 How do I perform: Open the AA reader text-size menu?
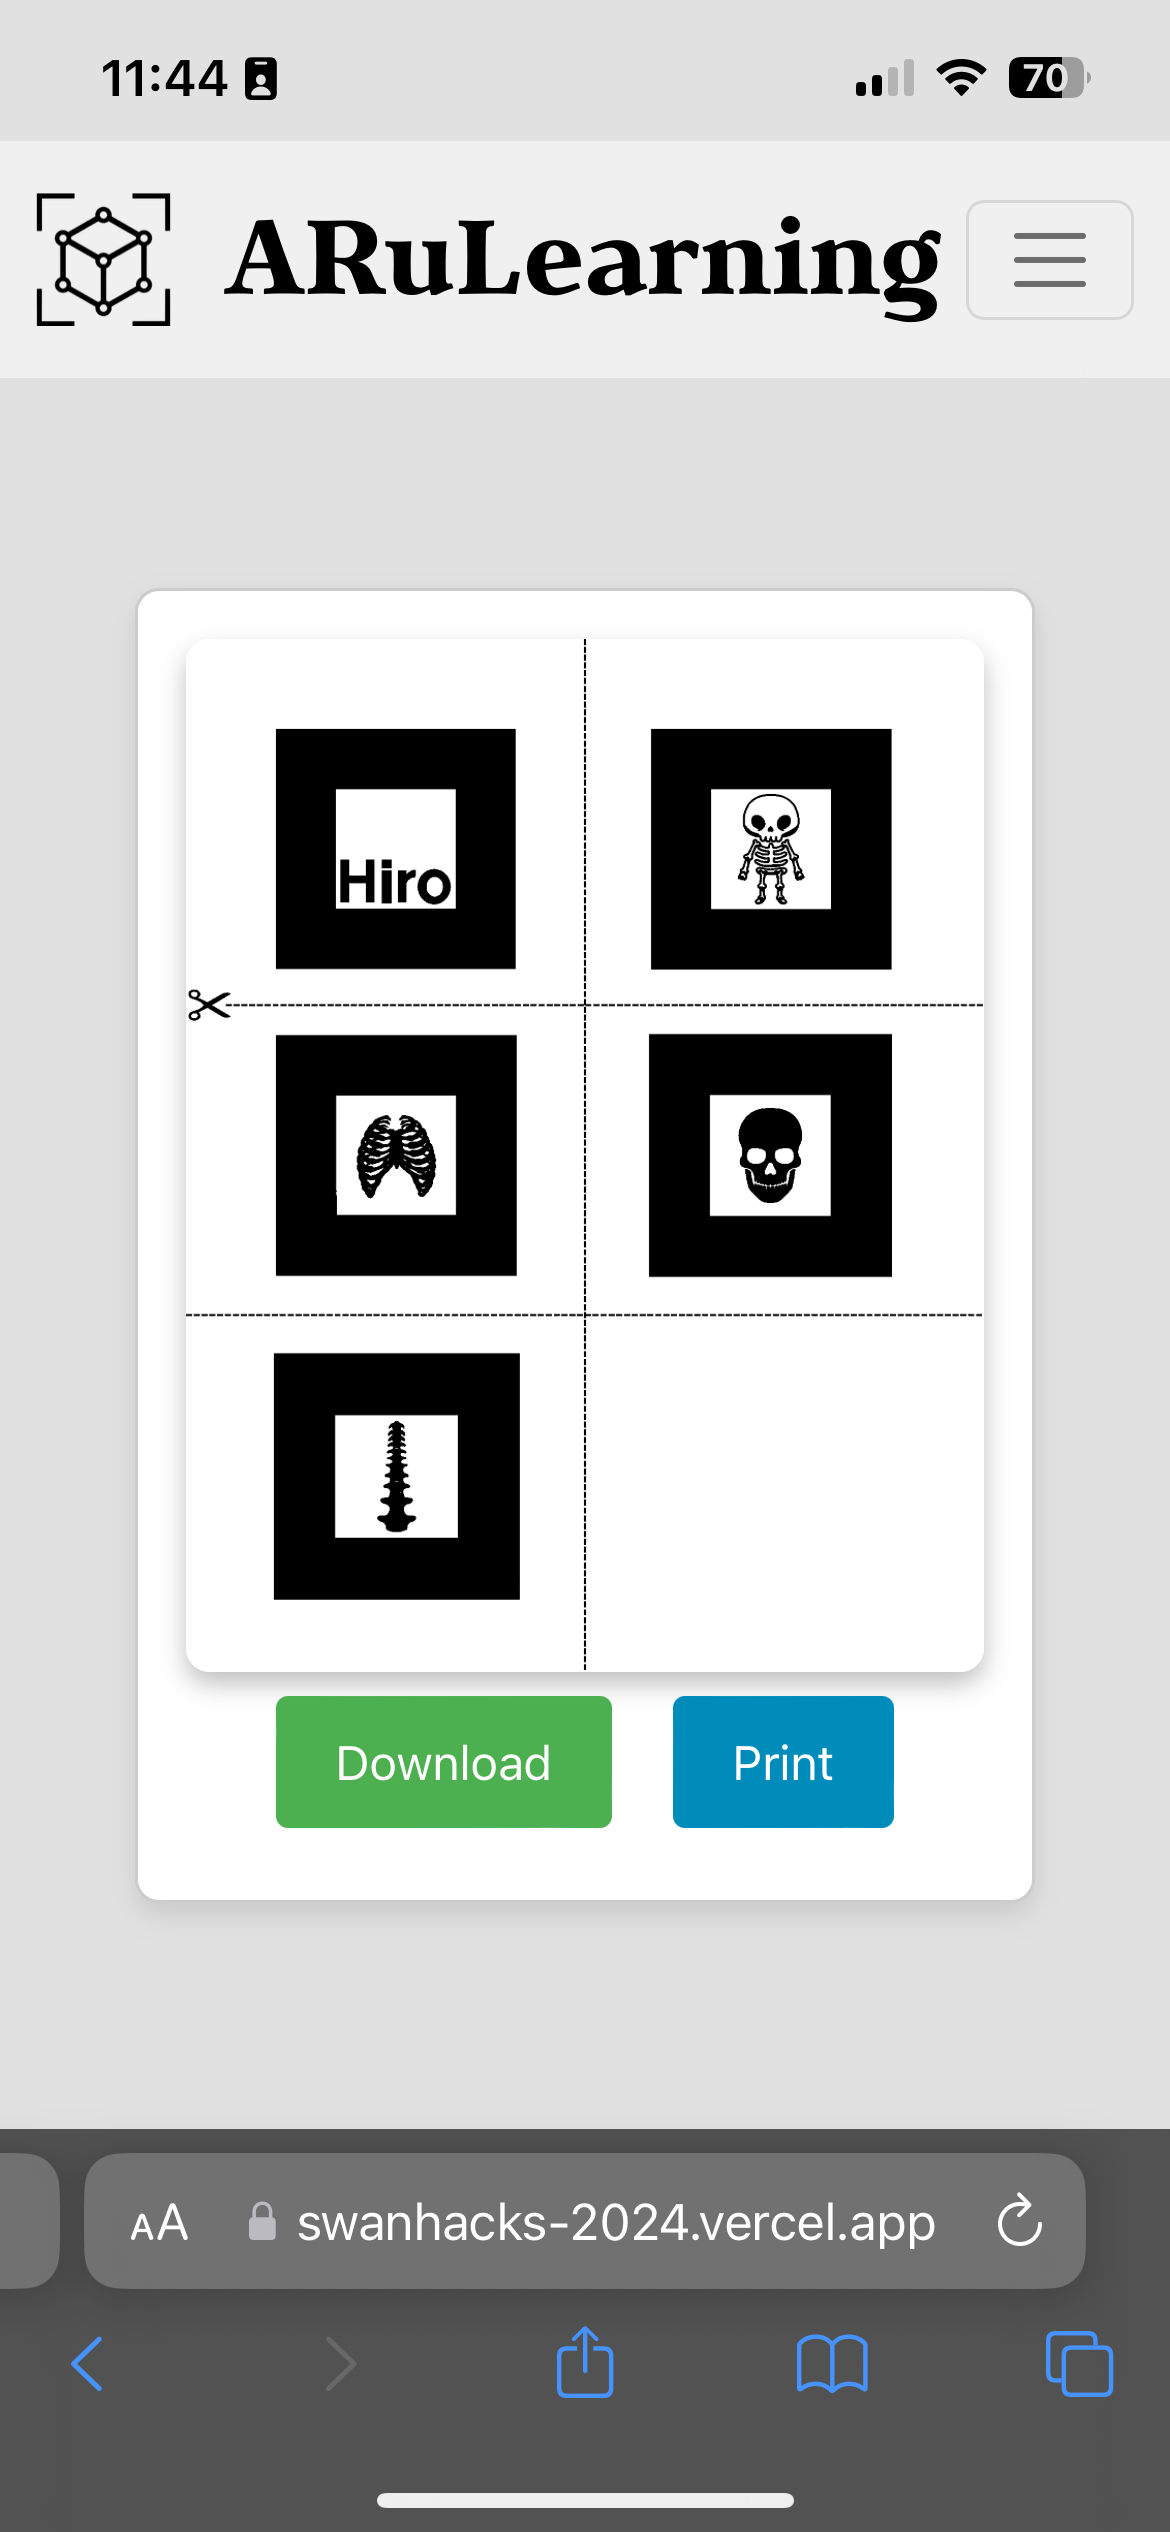[159, 2223]
